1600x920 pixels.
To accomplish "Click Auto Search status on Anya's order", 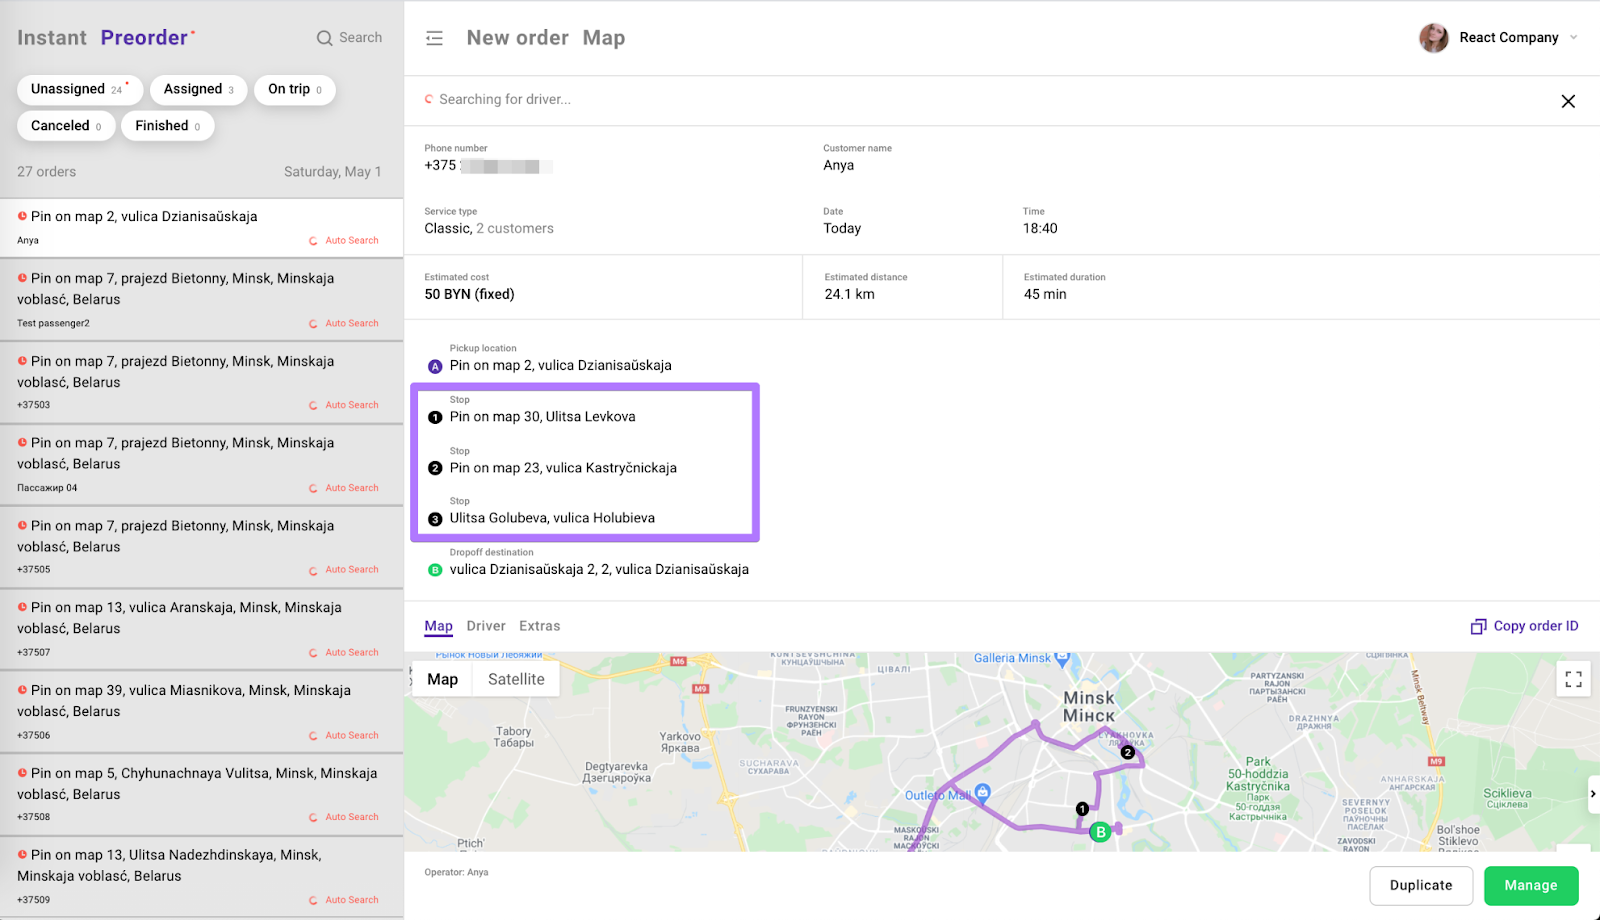I will [x=344, y=241].
